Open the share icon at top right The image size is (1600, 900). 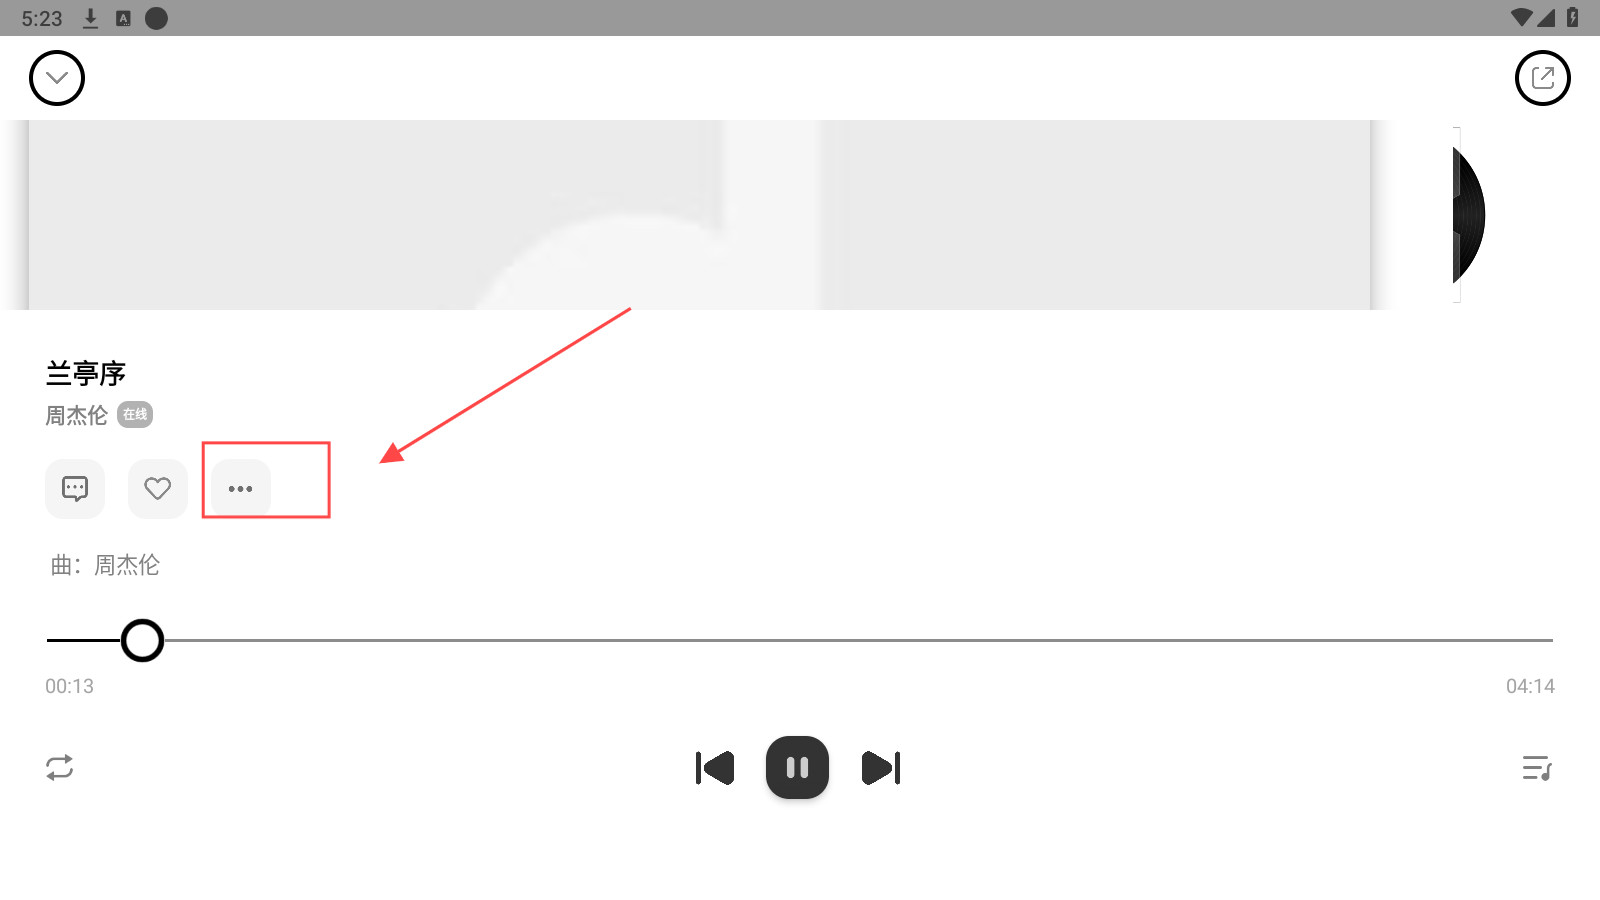tap(1543, 78)
